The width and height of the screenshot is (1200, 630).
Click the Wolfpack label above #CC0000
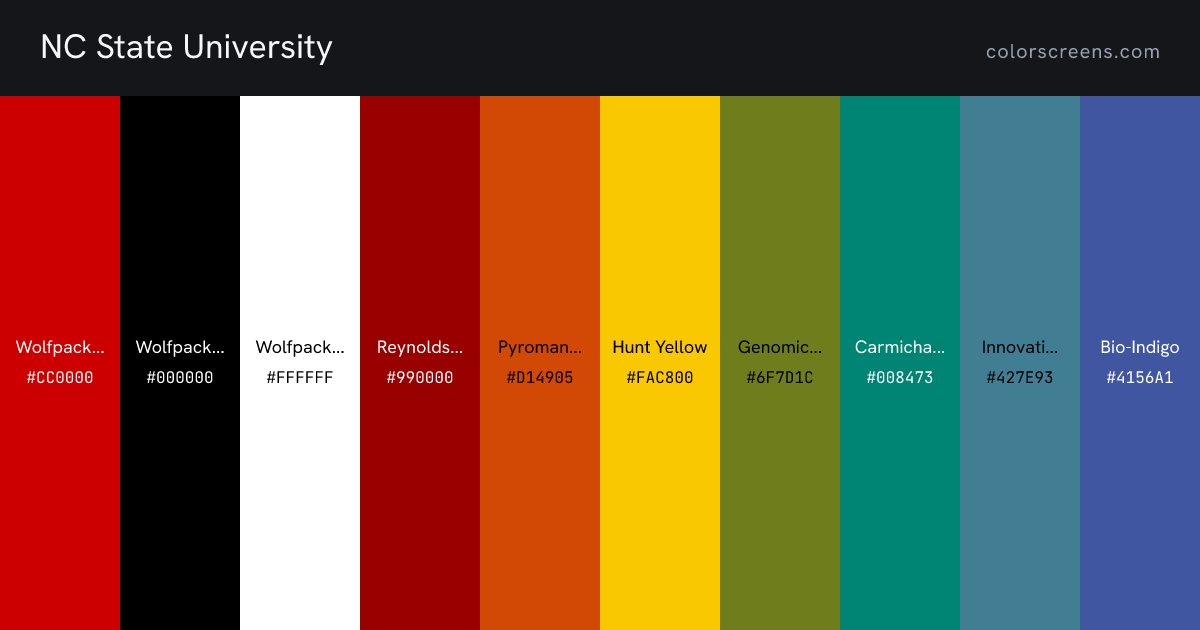[x=60, y=348]
